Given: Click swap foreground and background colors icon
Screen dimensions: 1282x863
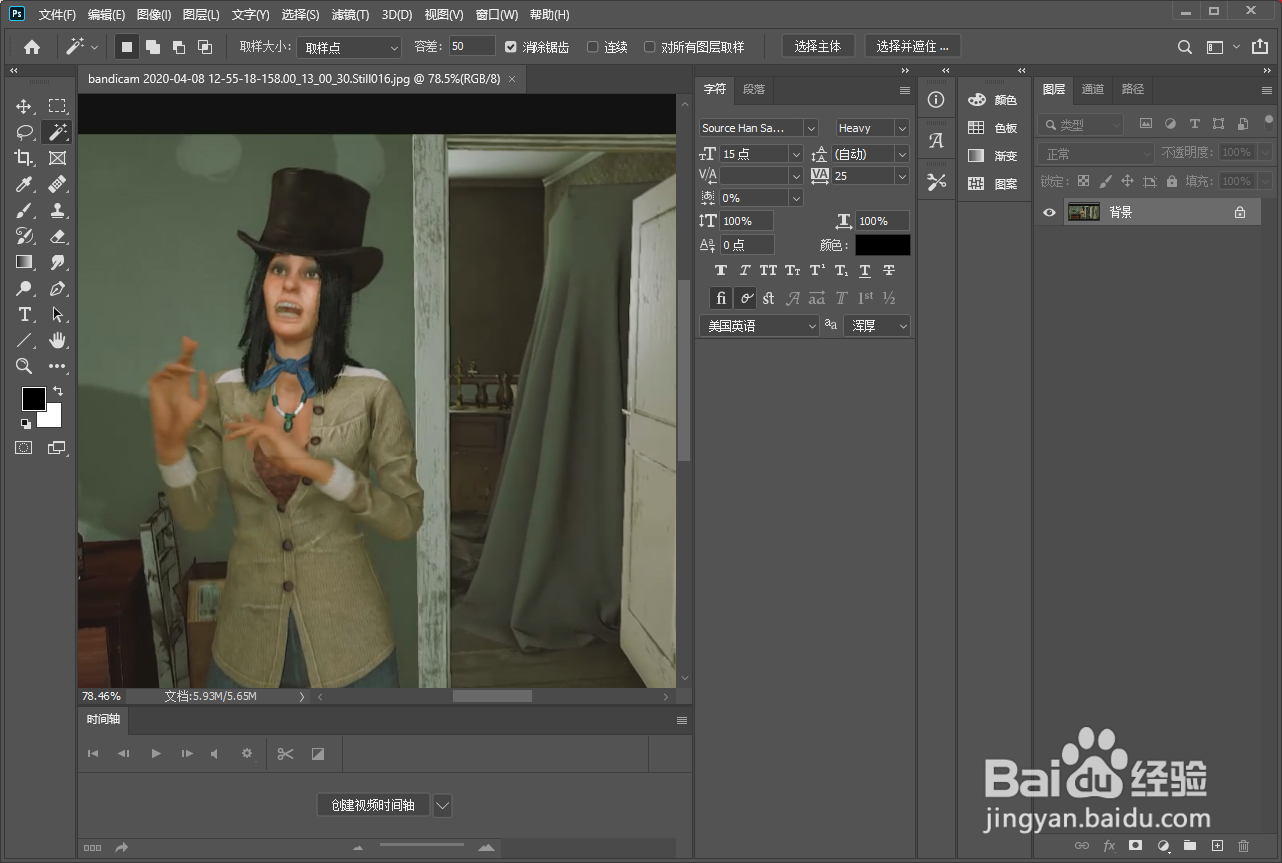Looking at the screenshot, I should pyautogui.click(x=58, y=391).
